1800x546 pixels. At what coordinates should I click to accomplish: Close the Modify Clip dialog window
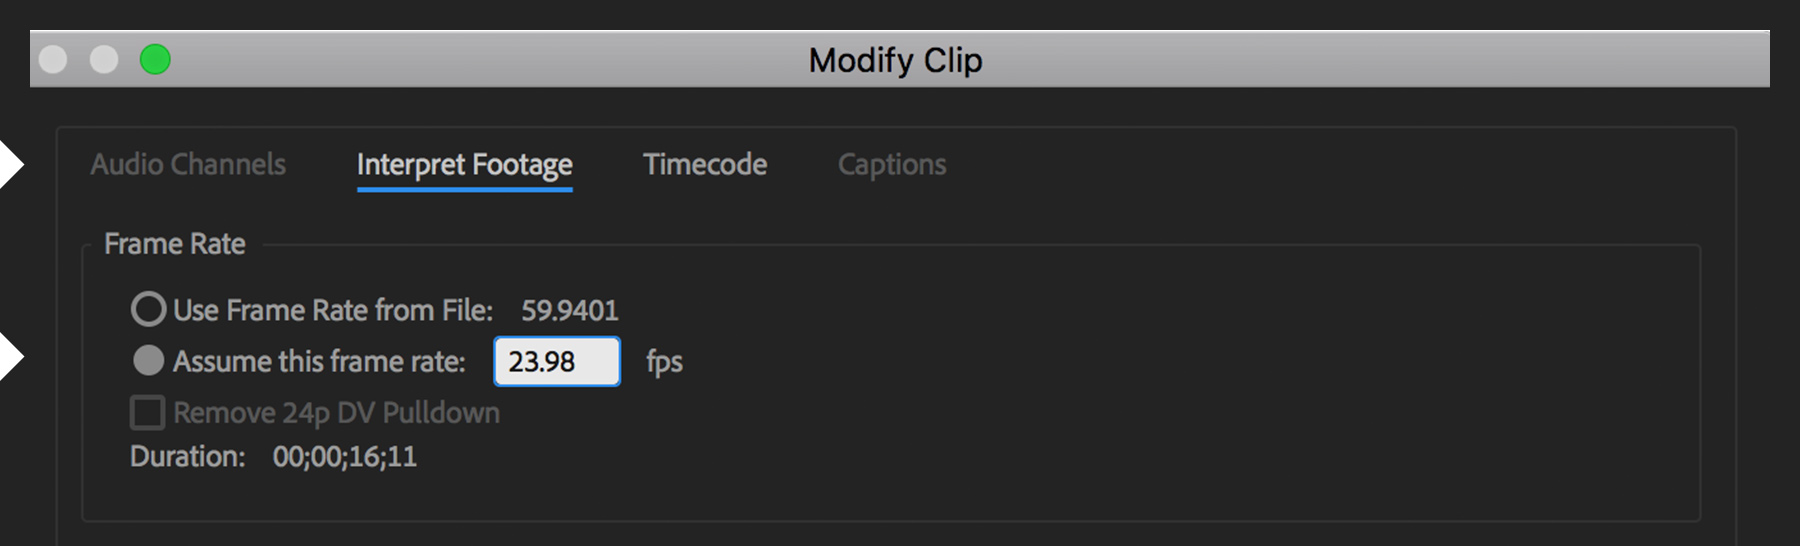coord(53,60)
